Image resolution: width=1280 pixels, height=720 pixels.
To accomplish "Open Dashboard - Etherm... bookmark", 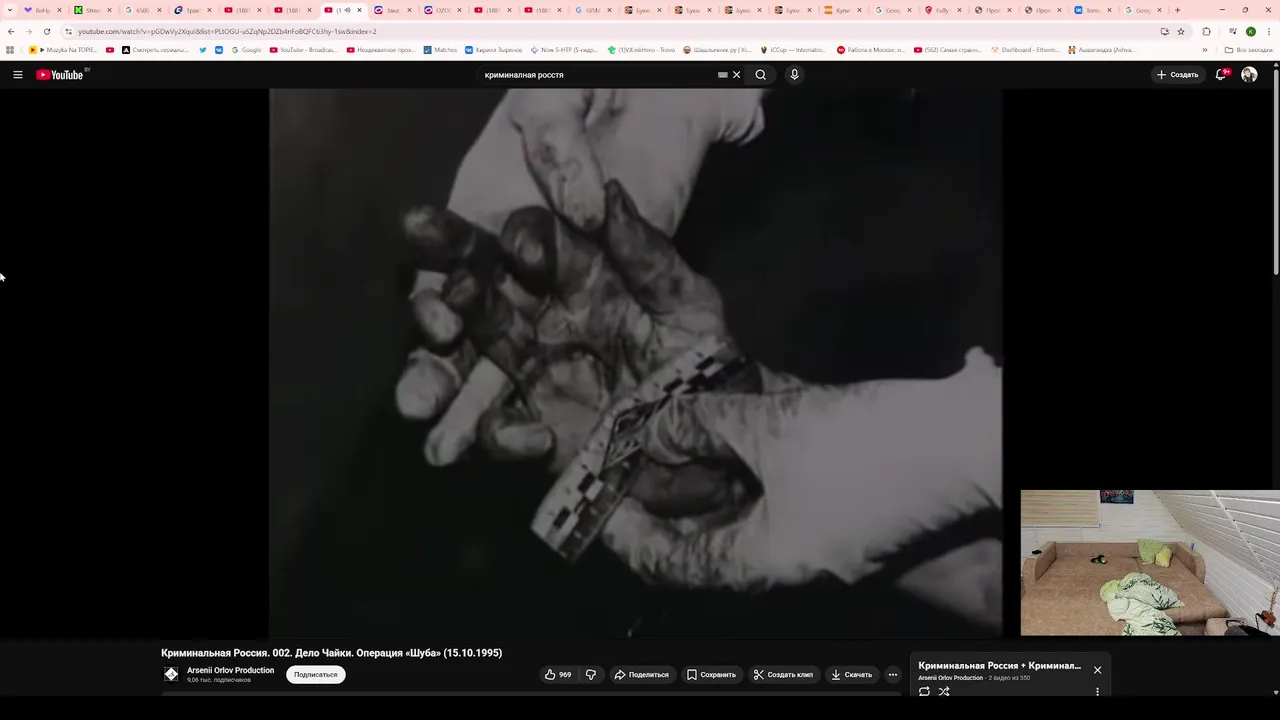I will click(x=1025, y=50).
